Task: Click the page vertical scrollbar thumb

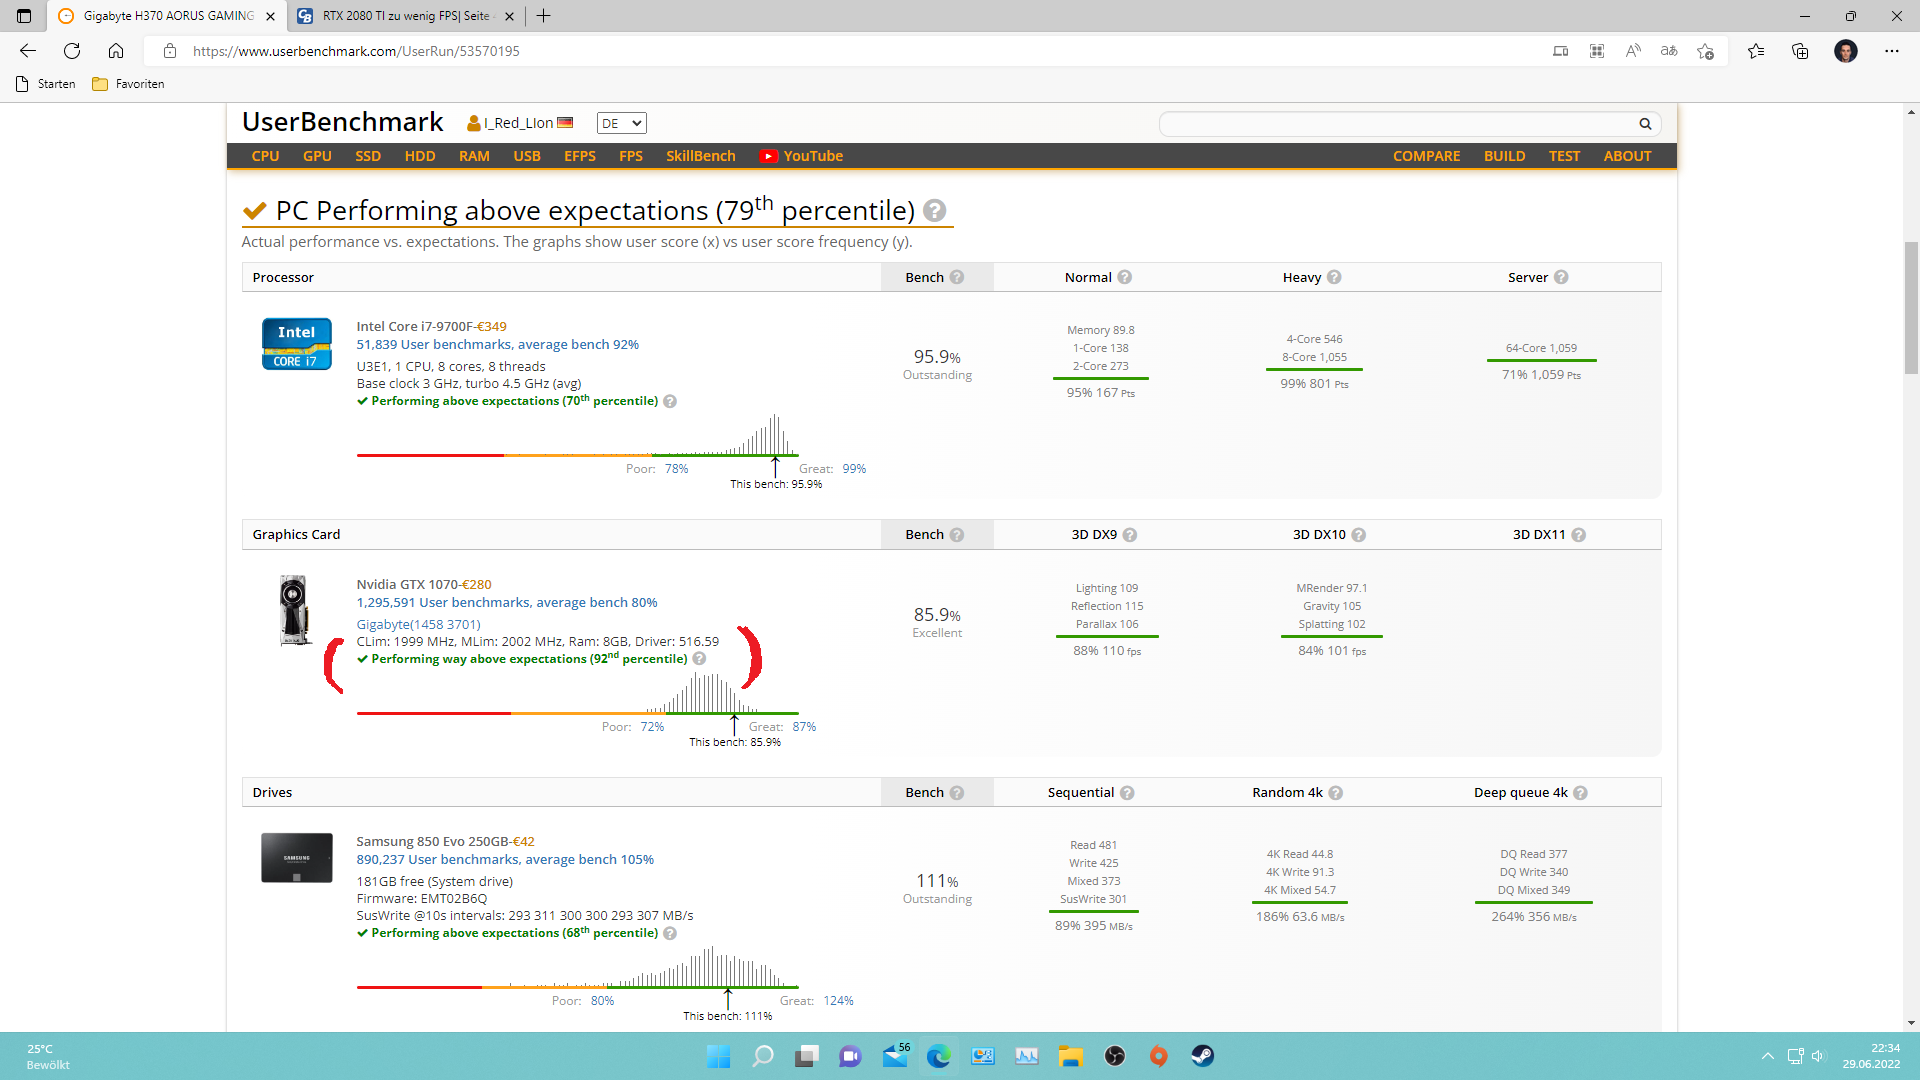Action: 1911,307
